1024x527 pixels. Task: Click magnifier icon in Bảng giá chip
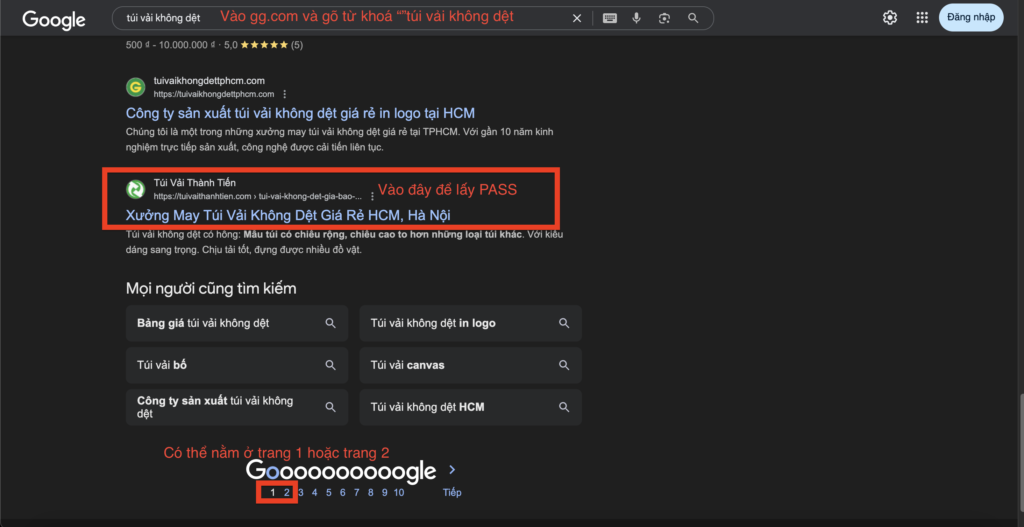[330, 323]
